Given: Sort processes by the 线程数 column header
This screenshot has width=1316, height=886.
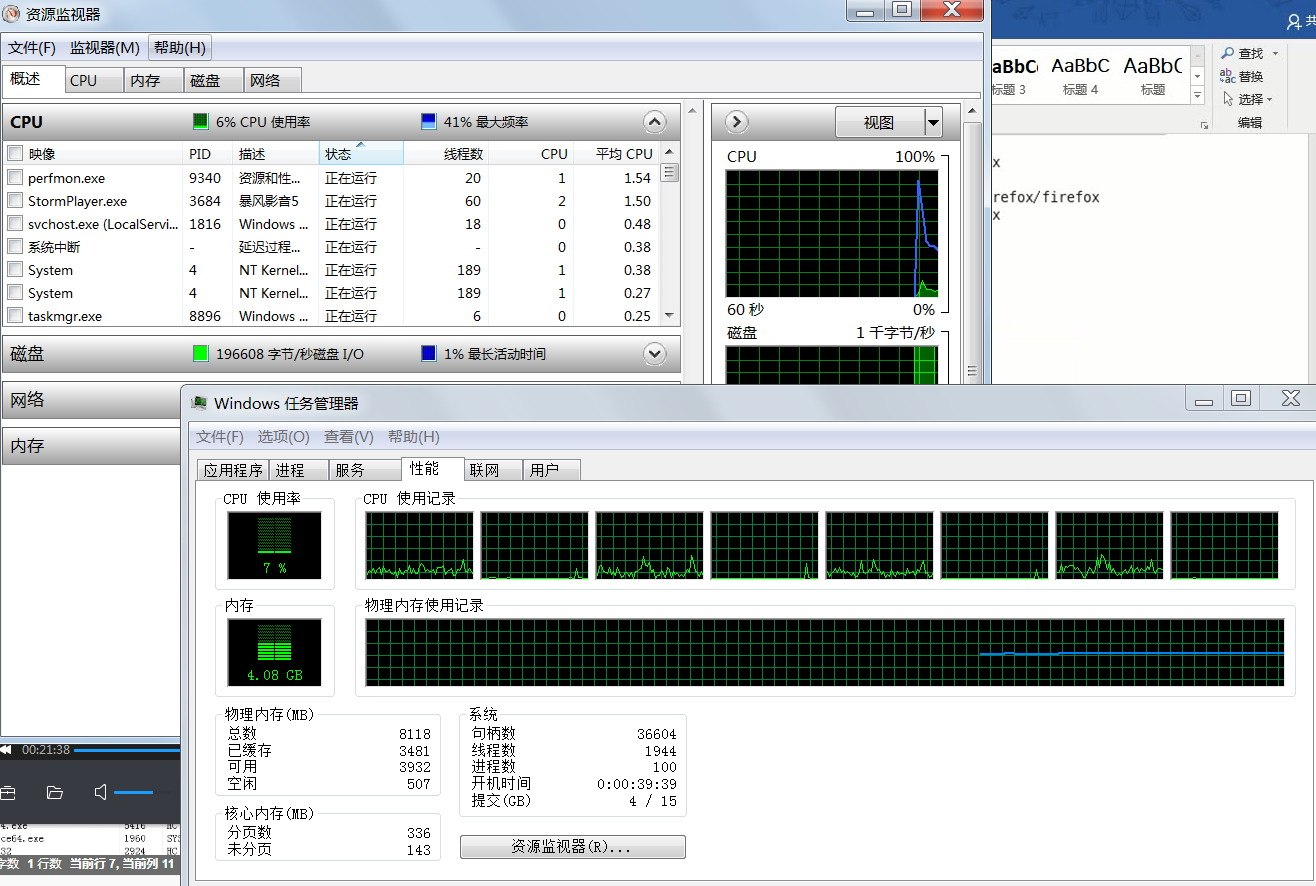Looking at the screenshot, I should (x=446, y=154).
